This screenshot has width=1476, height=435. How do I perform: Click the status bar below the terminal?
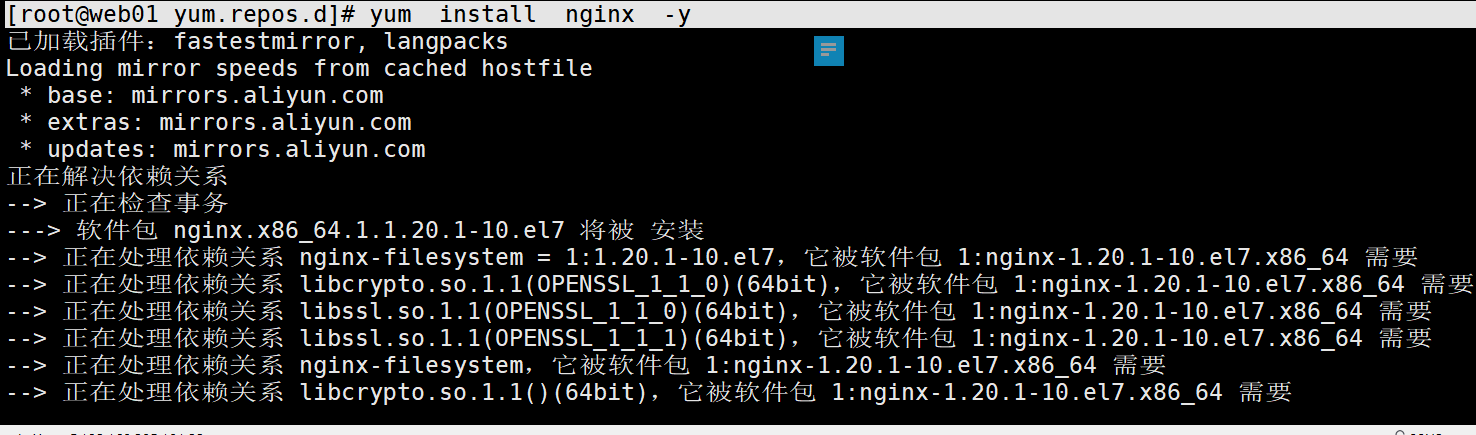pyautogui.click(x=738, y=430)
